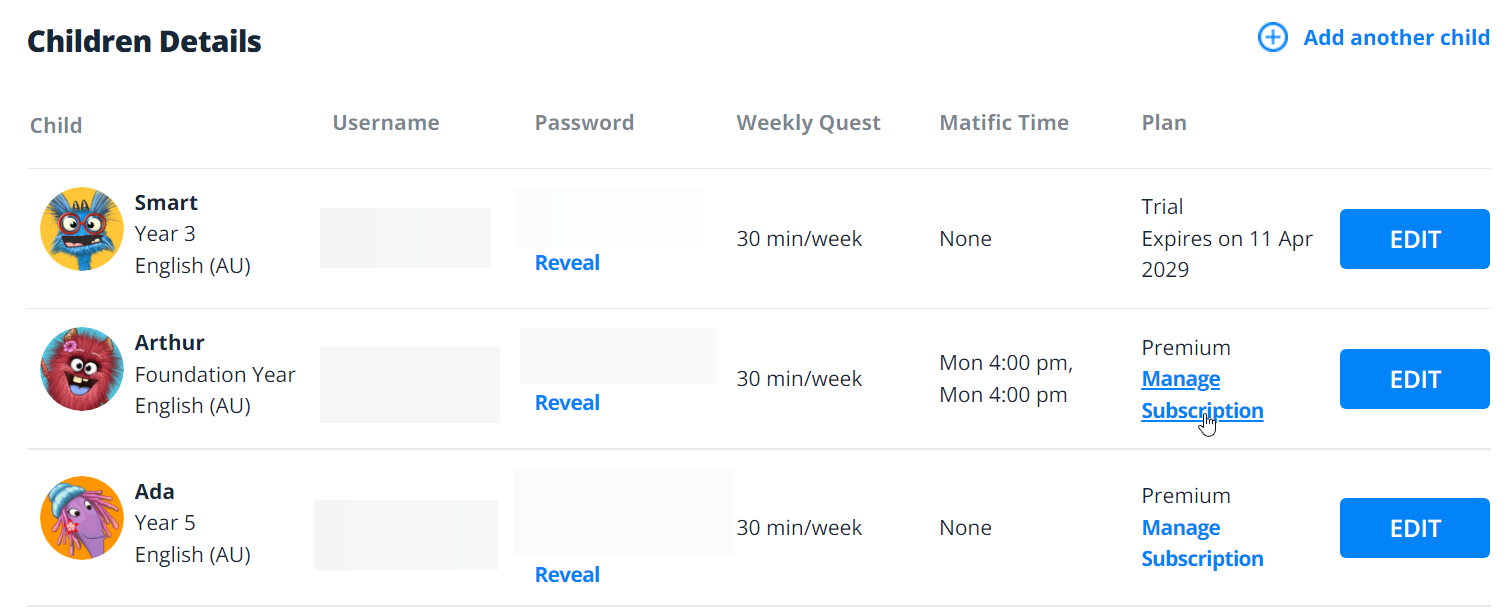Edit Arthur's child details

[x=1414, y=379]
